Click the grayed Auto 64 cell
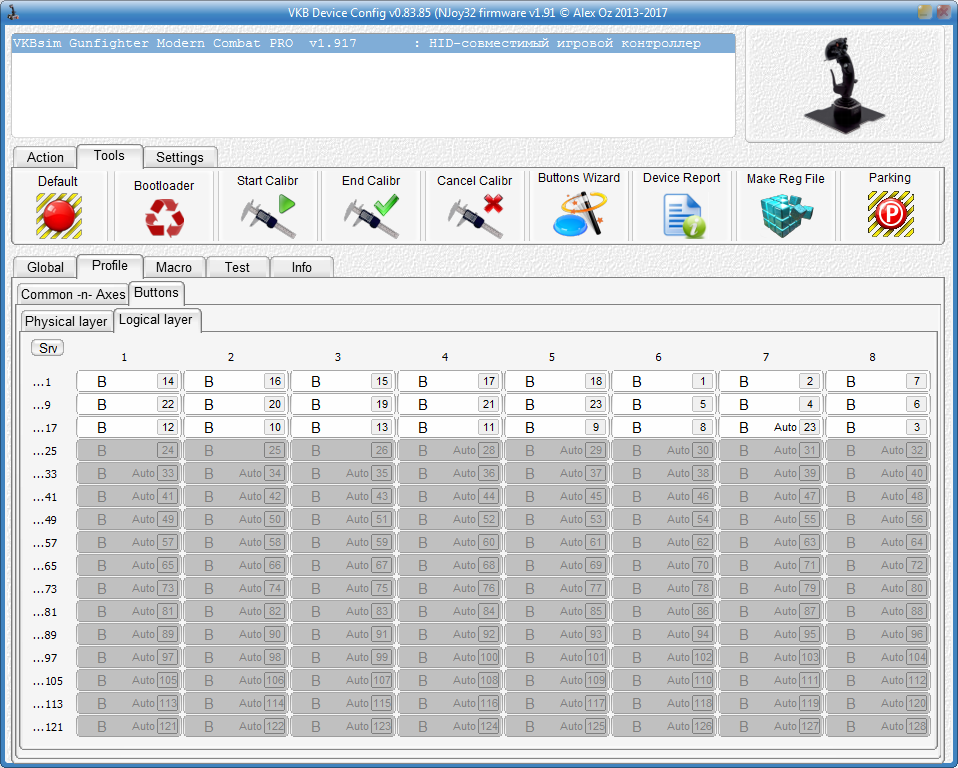The image size is (958, 768). [x=877, y=543]
